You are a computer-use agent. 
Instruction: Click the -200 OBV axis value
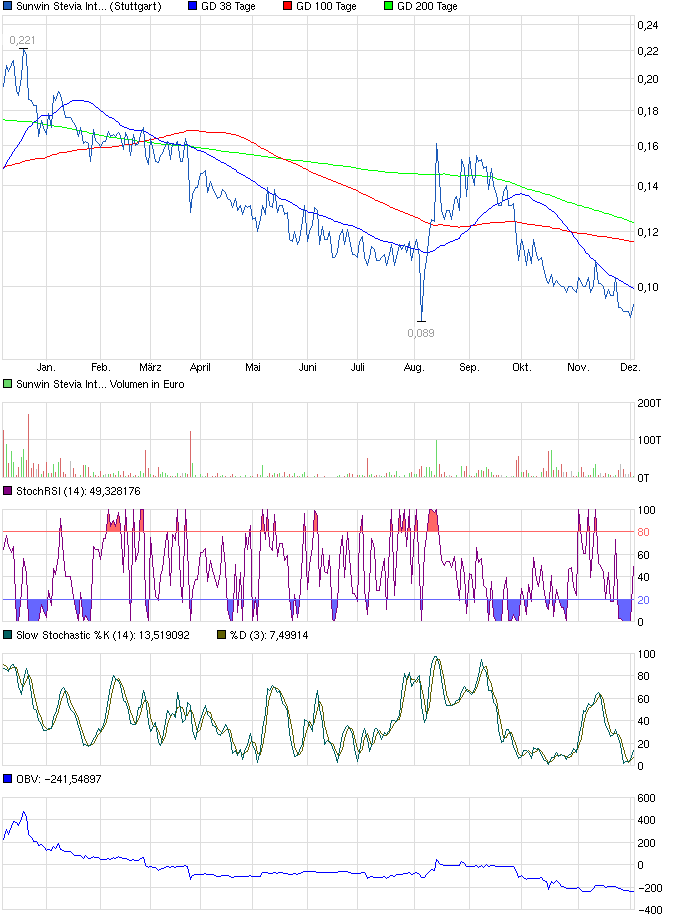649,888
